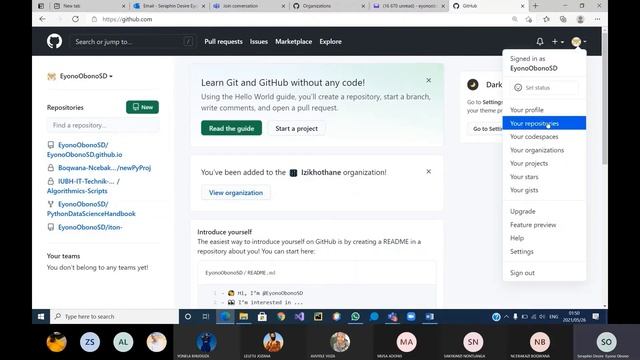640x360 pixels.
Task: Switch to the Join conversation tab
Action: click(x=249, y=6)
